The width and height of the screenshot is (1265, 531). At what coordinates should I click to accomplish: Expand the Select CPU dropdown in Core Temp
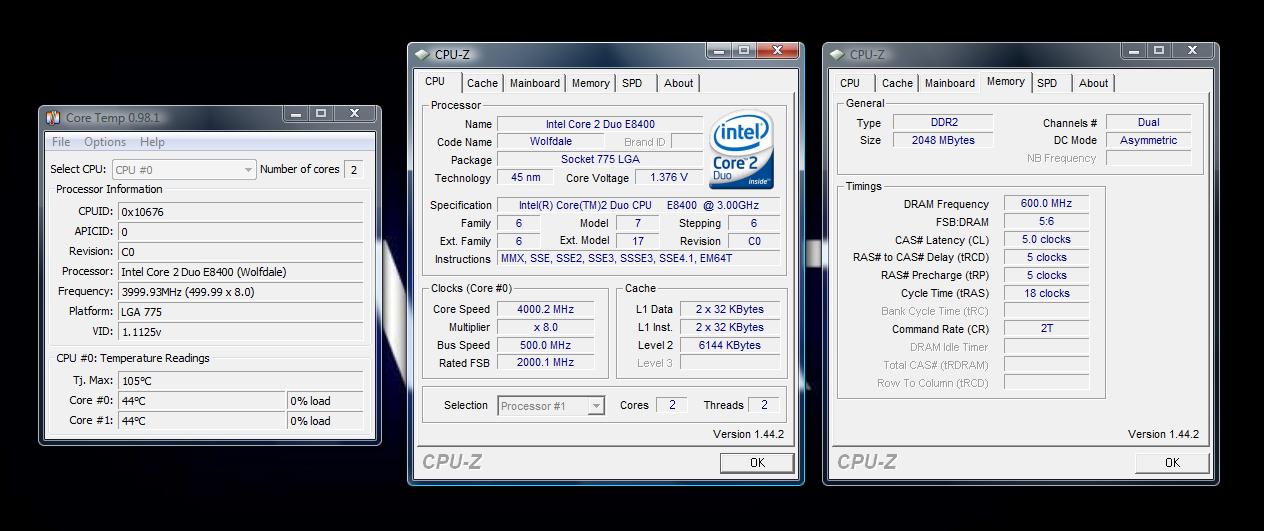click(248, 170)
